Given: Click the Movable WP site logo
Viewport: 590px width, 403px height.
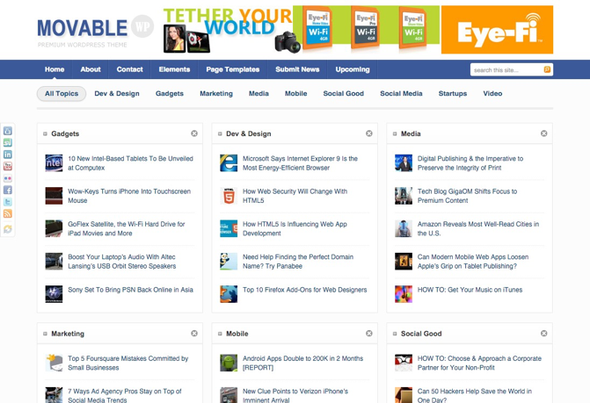Looking at the screenshot, I should tap(95, 32).
